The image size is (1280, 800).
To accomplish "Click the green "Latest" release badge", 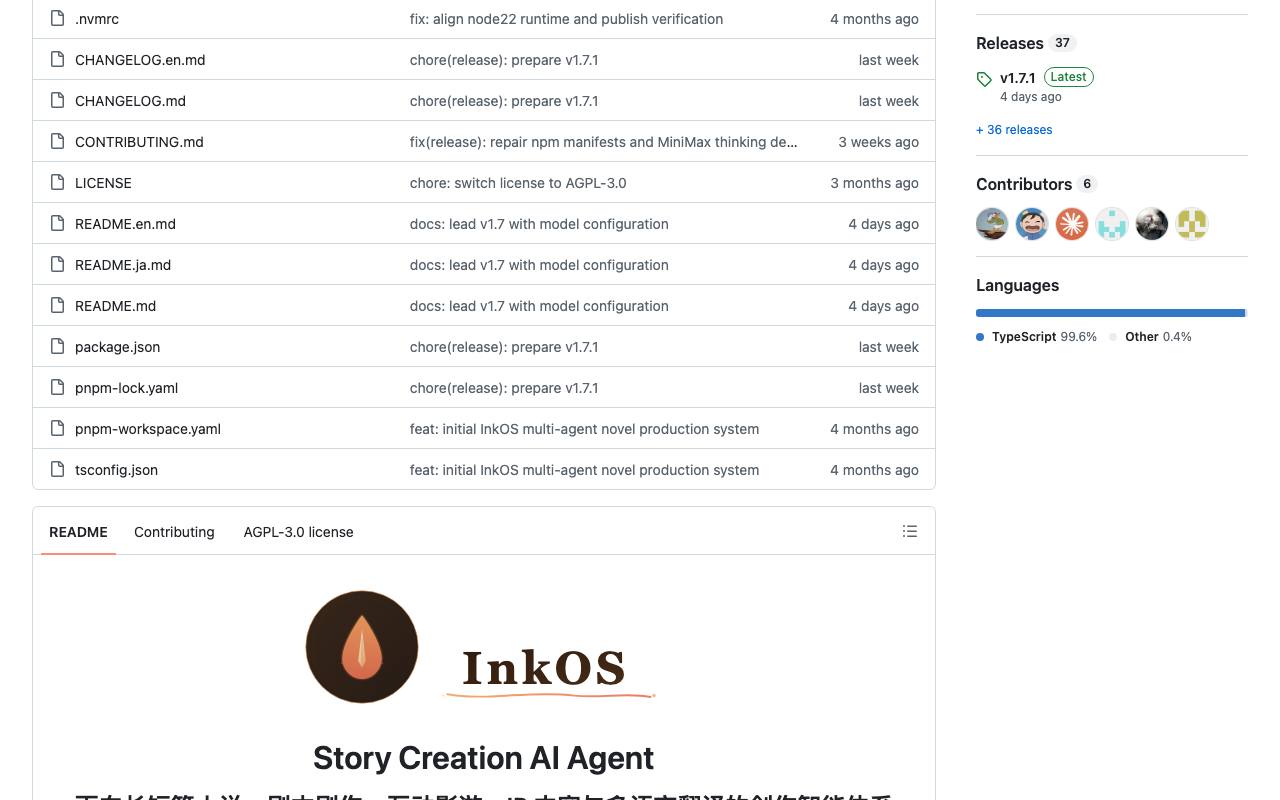I will pyautogui.click(x=1068, y=77).
